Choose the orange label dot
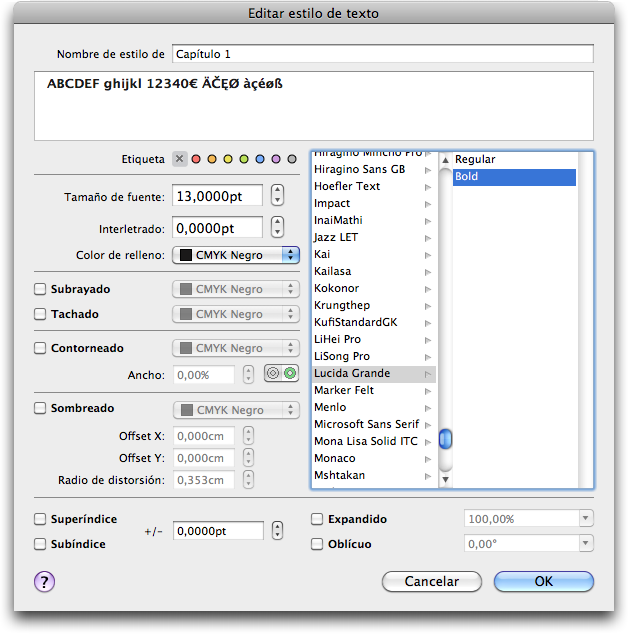 (212, 159)
